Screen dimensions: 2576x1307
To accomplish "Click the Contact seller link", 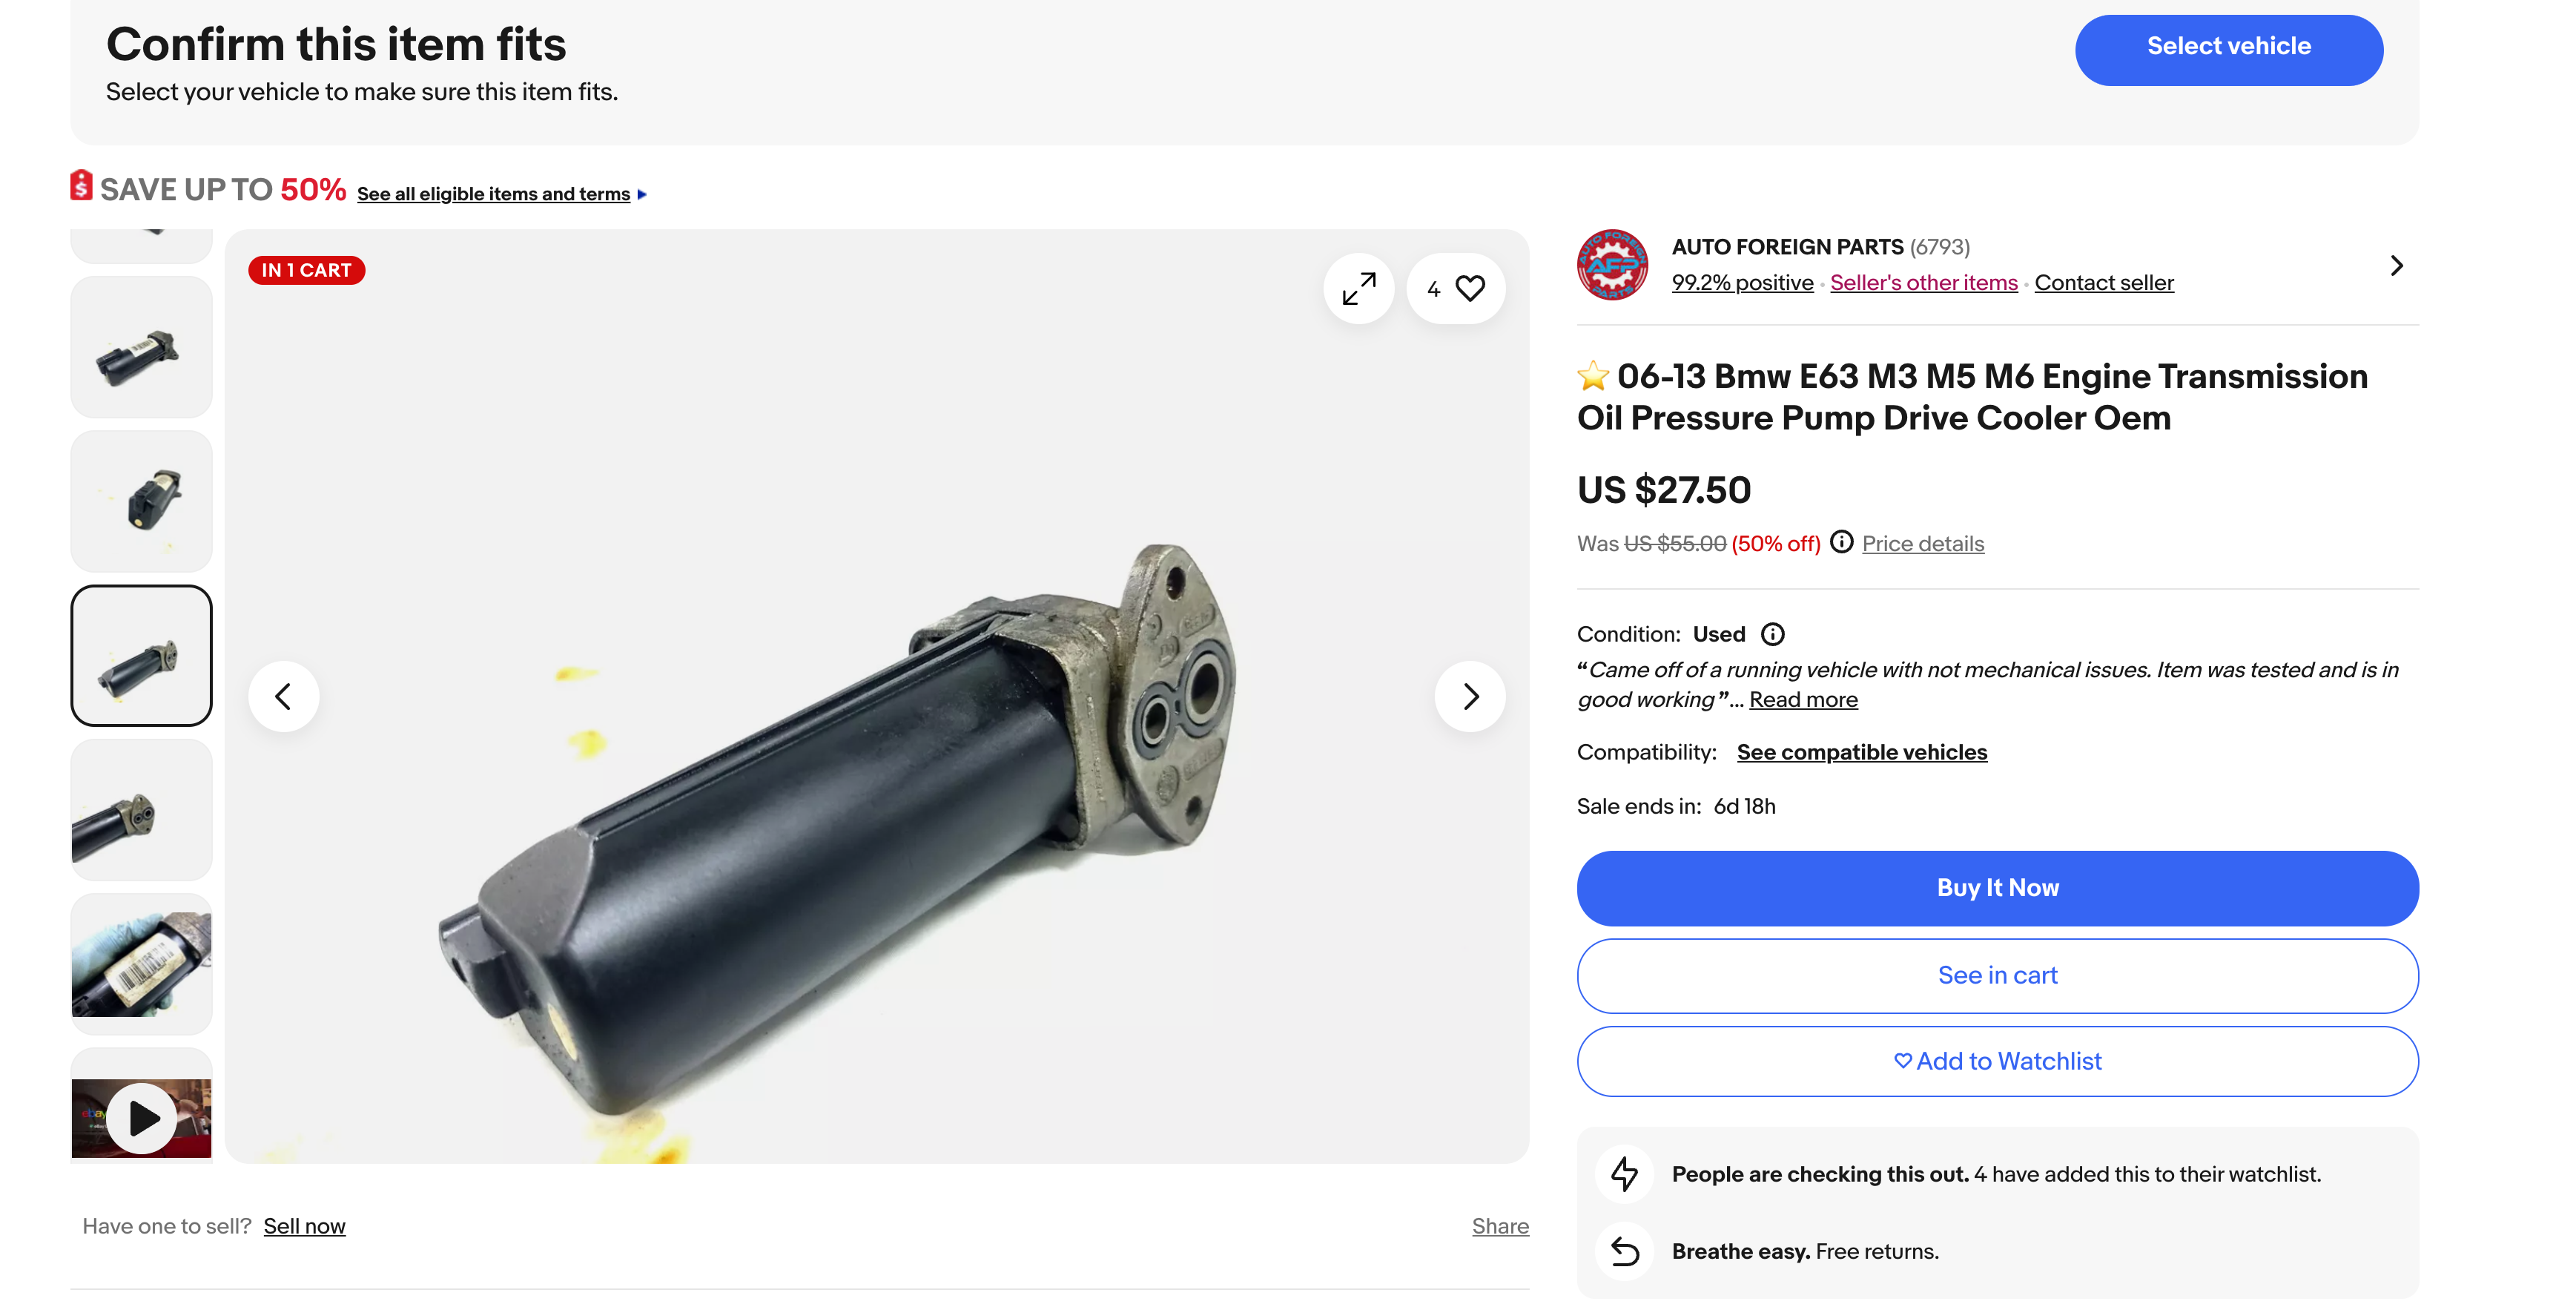I will click(2103, 283).
